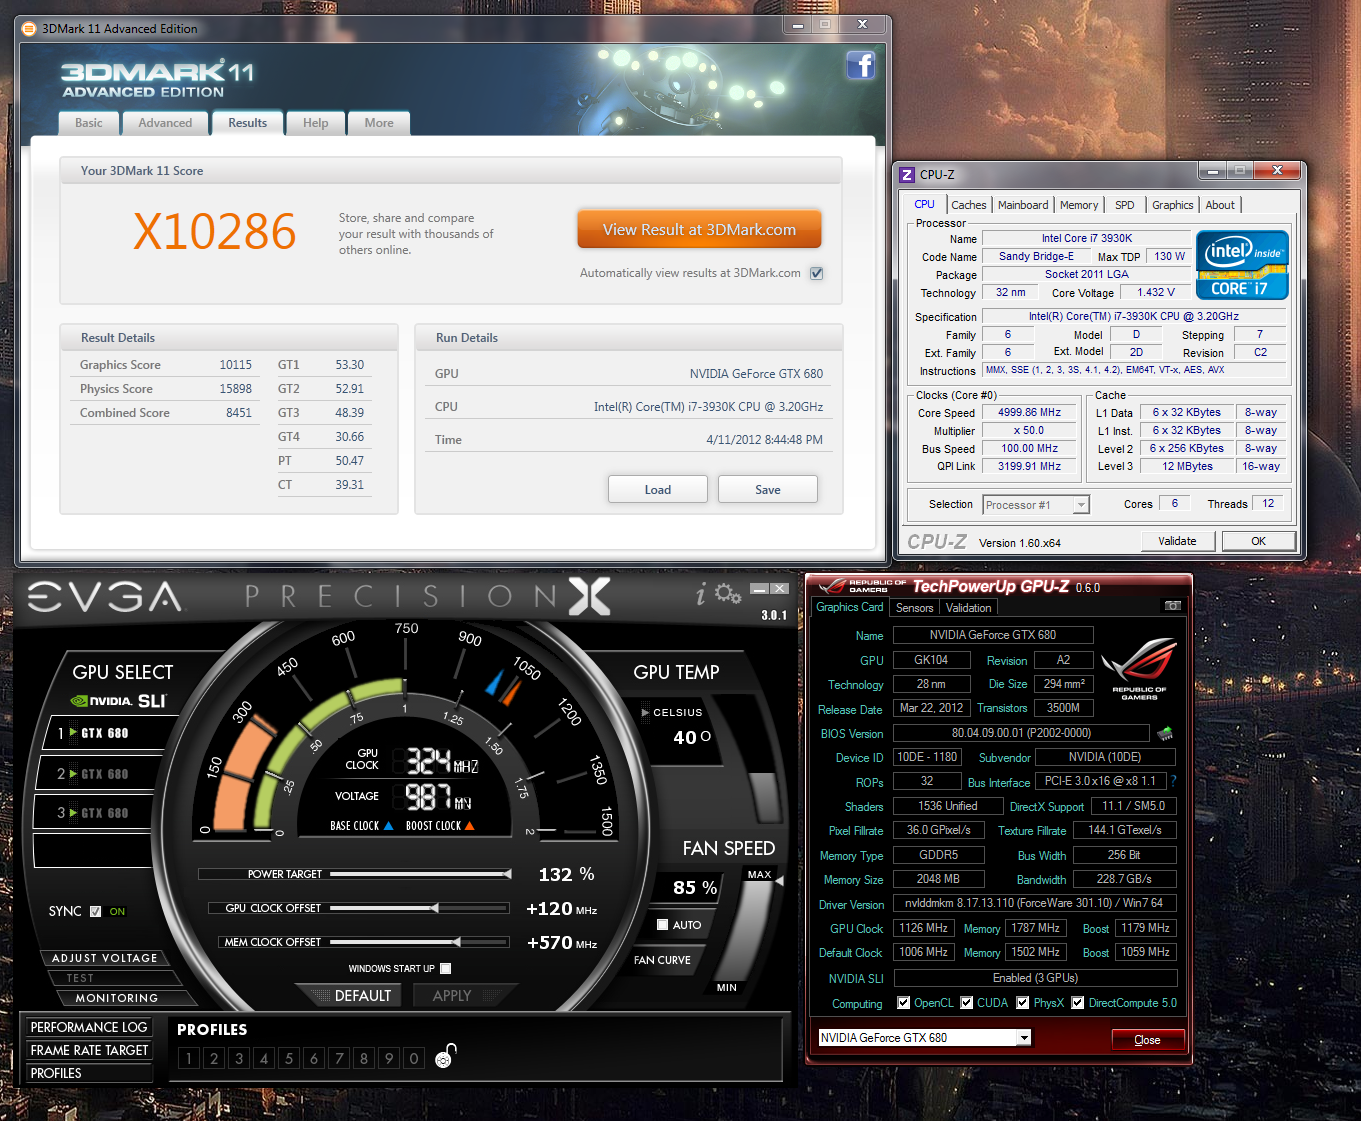Open ADJUST VOLTAGE in Precision X
The width and height of the screenshot is (1361, 1121).
click(105, 958)
